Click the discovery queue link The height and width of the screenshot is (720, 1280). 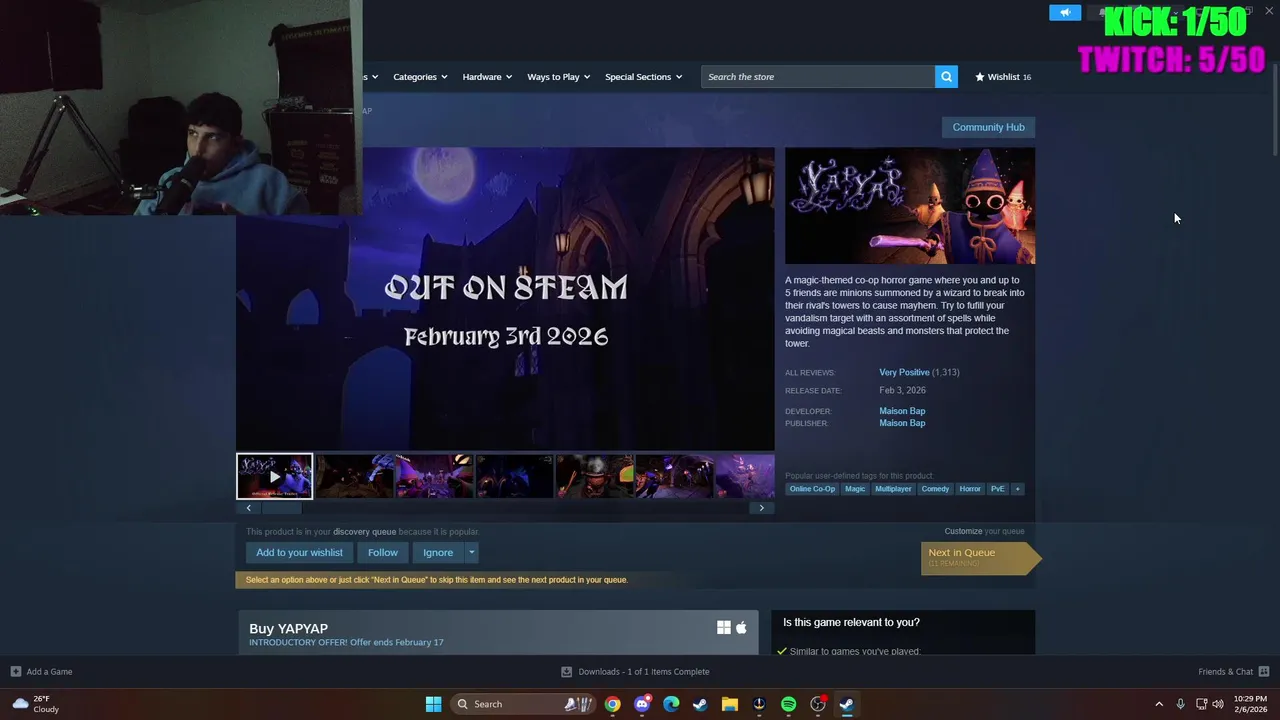[364, 532]
